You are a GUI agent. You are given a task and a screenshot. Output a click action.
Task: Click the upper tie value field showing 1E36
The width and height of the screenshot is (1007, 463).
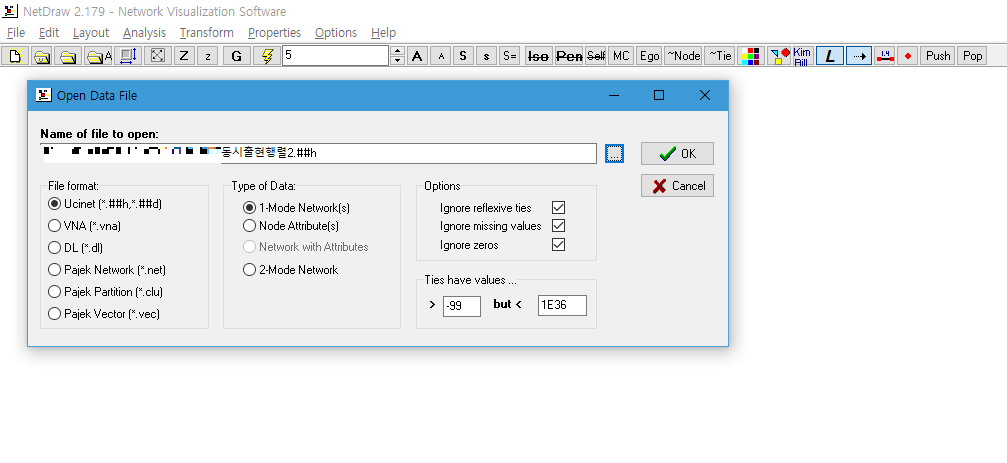[563, 306]
